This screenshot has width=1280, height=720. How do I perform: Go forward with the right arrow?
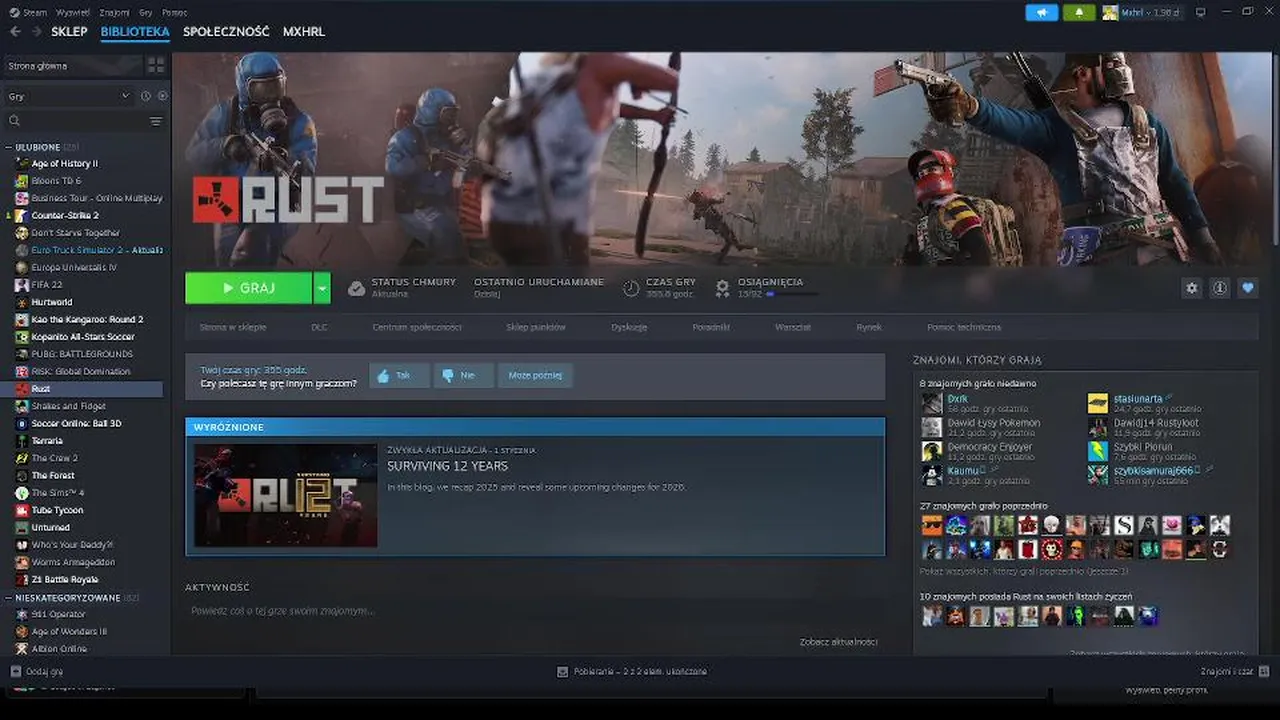pyautogui.click(x=36, y=32)
